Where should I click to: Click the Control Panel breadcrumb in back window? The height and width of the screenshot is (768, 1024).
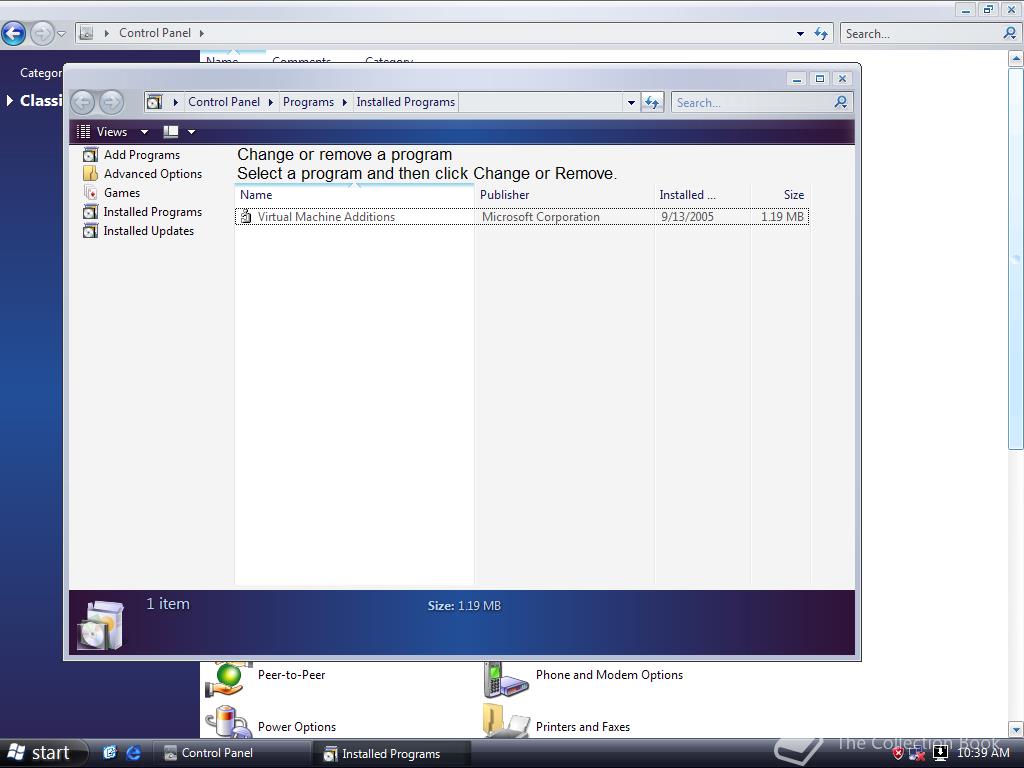[155, 33]
